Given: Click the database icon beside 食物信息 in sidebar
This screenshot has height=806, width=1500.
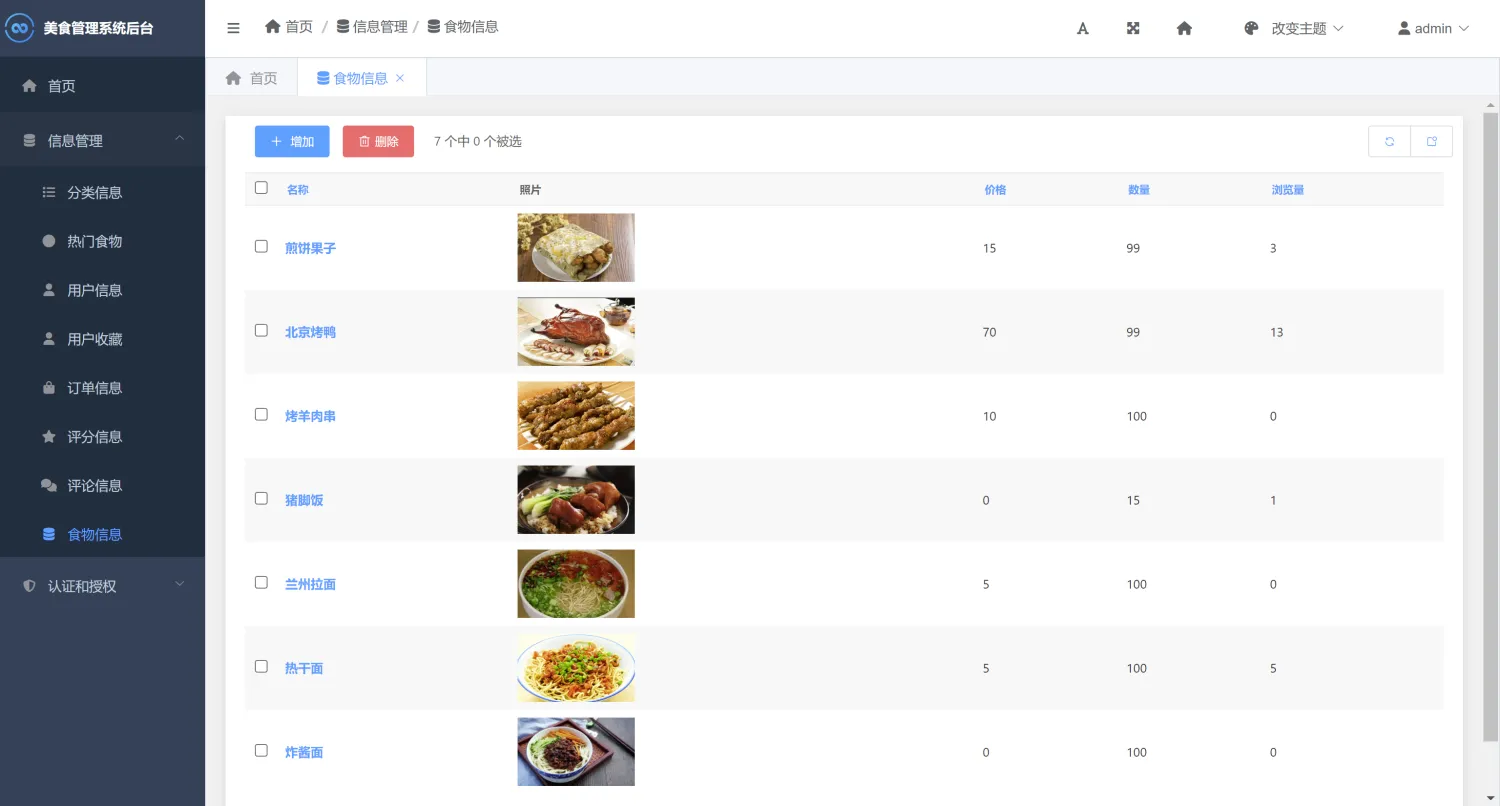Looking at the screenshot, I should (x=49, y=535).
